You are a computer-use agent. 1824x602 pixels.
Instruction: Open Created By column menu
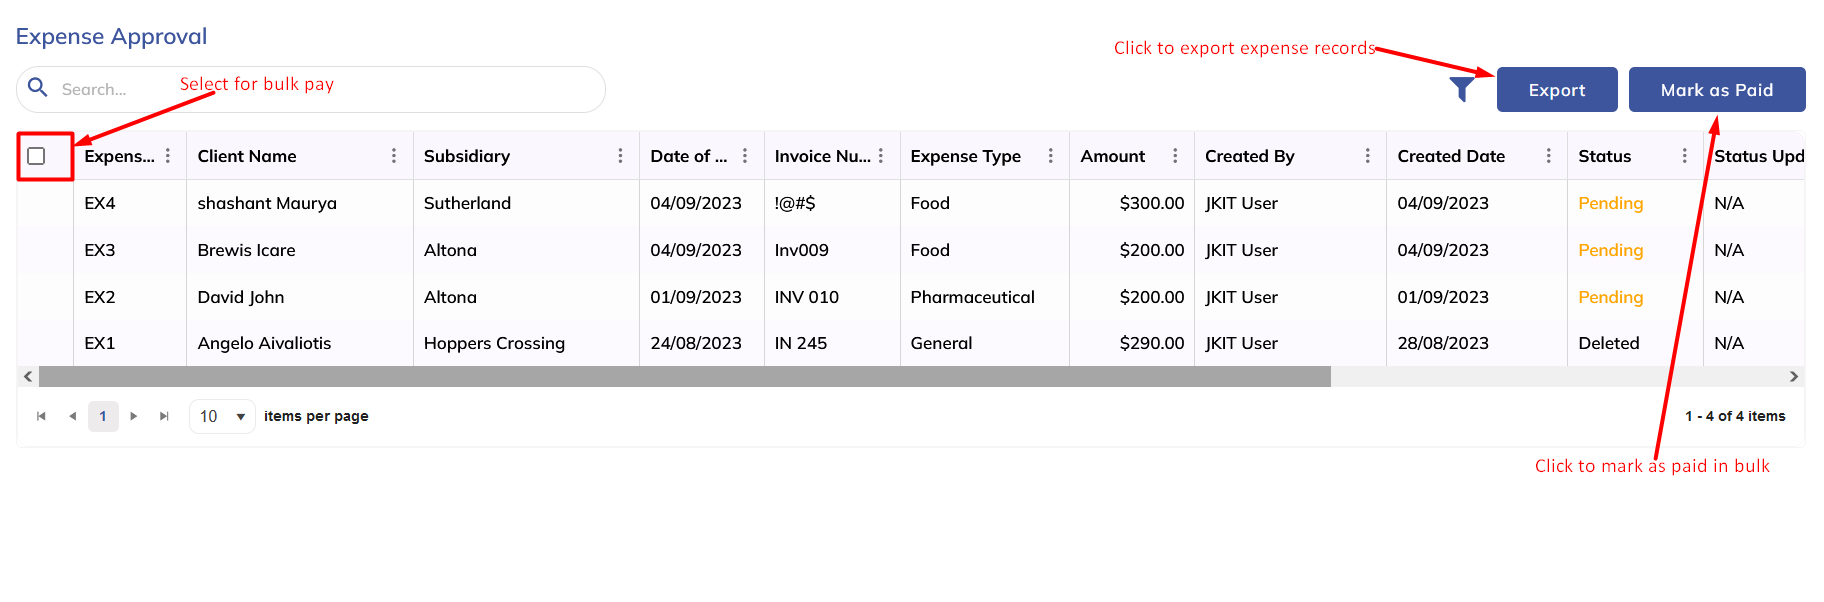point(1367,156)
